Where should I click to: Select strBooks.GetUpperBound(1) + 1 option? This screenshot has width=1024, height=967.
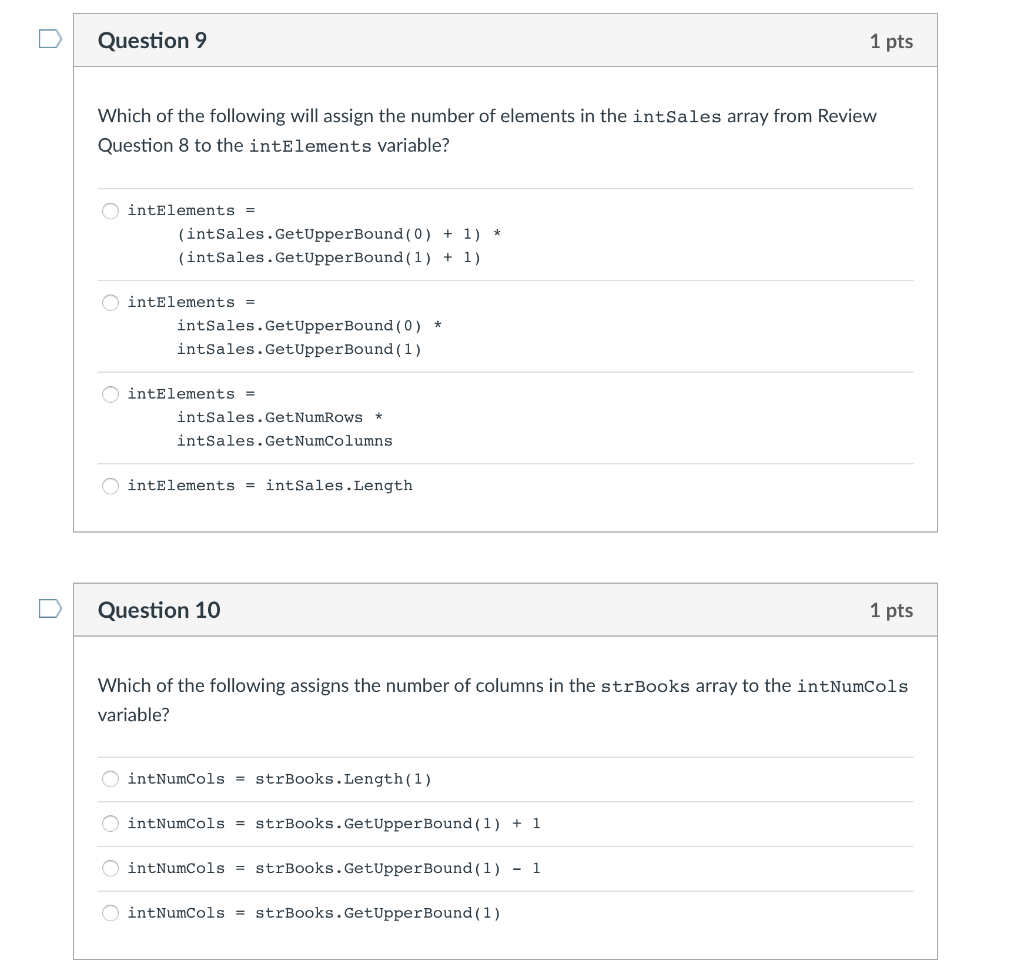110,823
